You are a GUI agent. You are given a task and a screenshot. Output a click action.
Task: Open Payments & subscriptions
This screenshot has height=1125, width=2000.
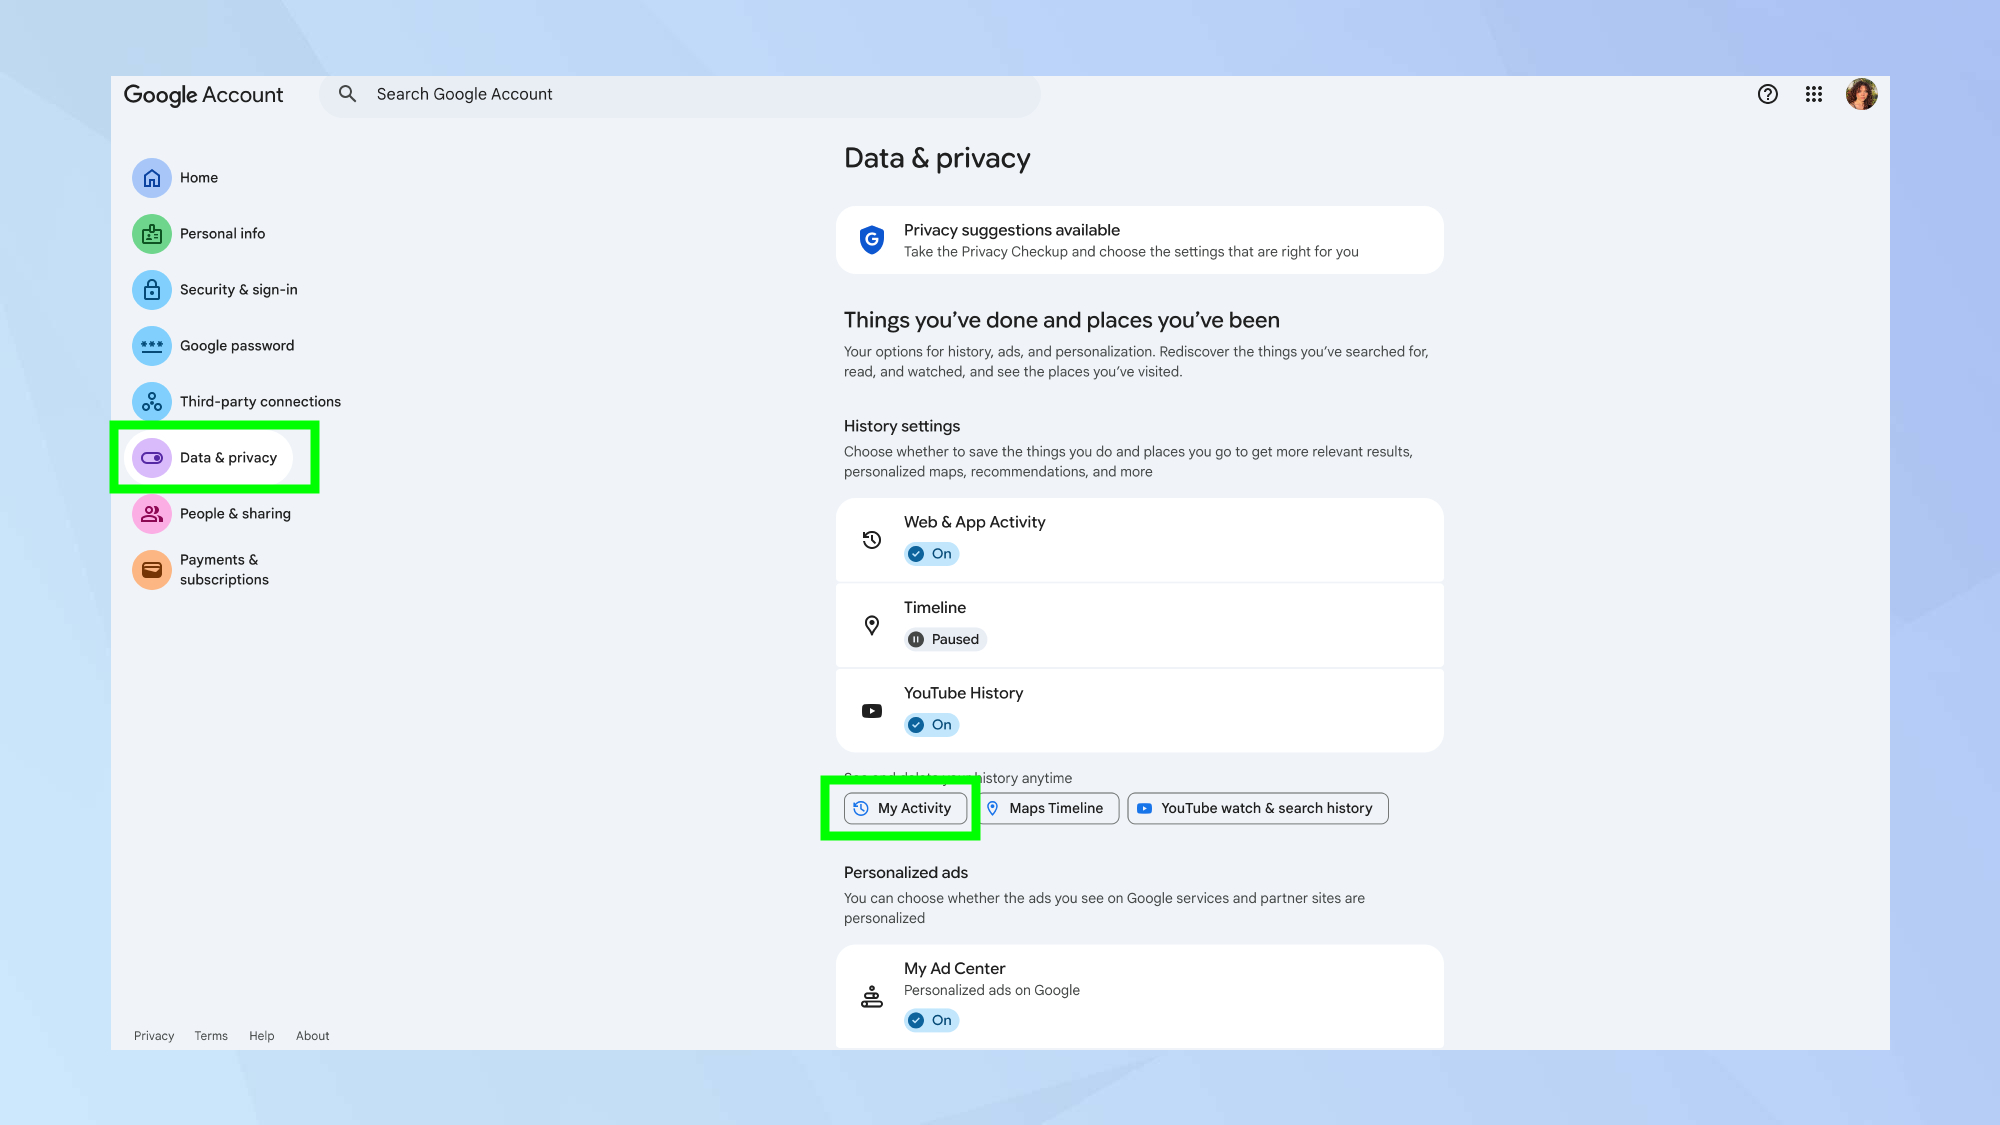(220, 569)
